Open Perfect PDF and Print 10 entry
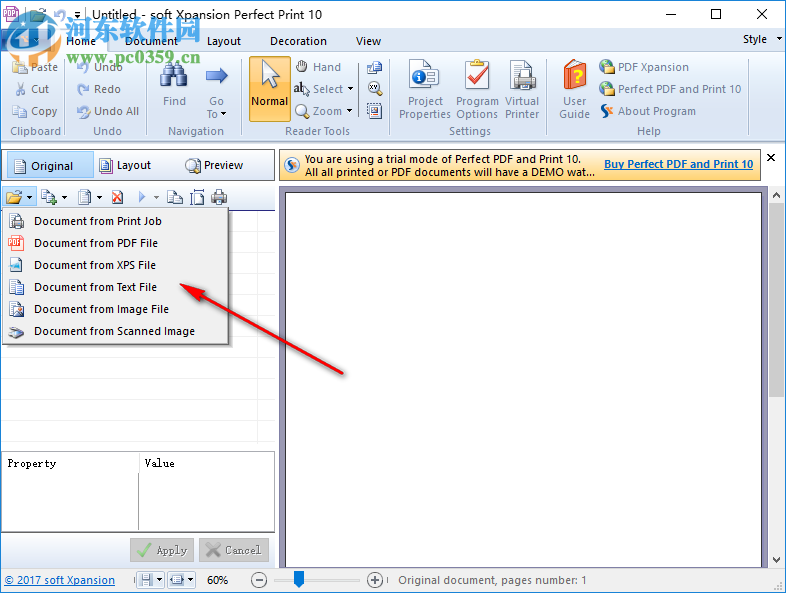This screenshot has width=786, height=593. 670,89
